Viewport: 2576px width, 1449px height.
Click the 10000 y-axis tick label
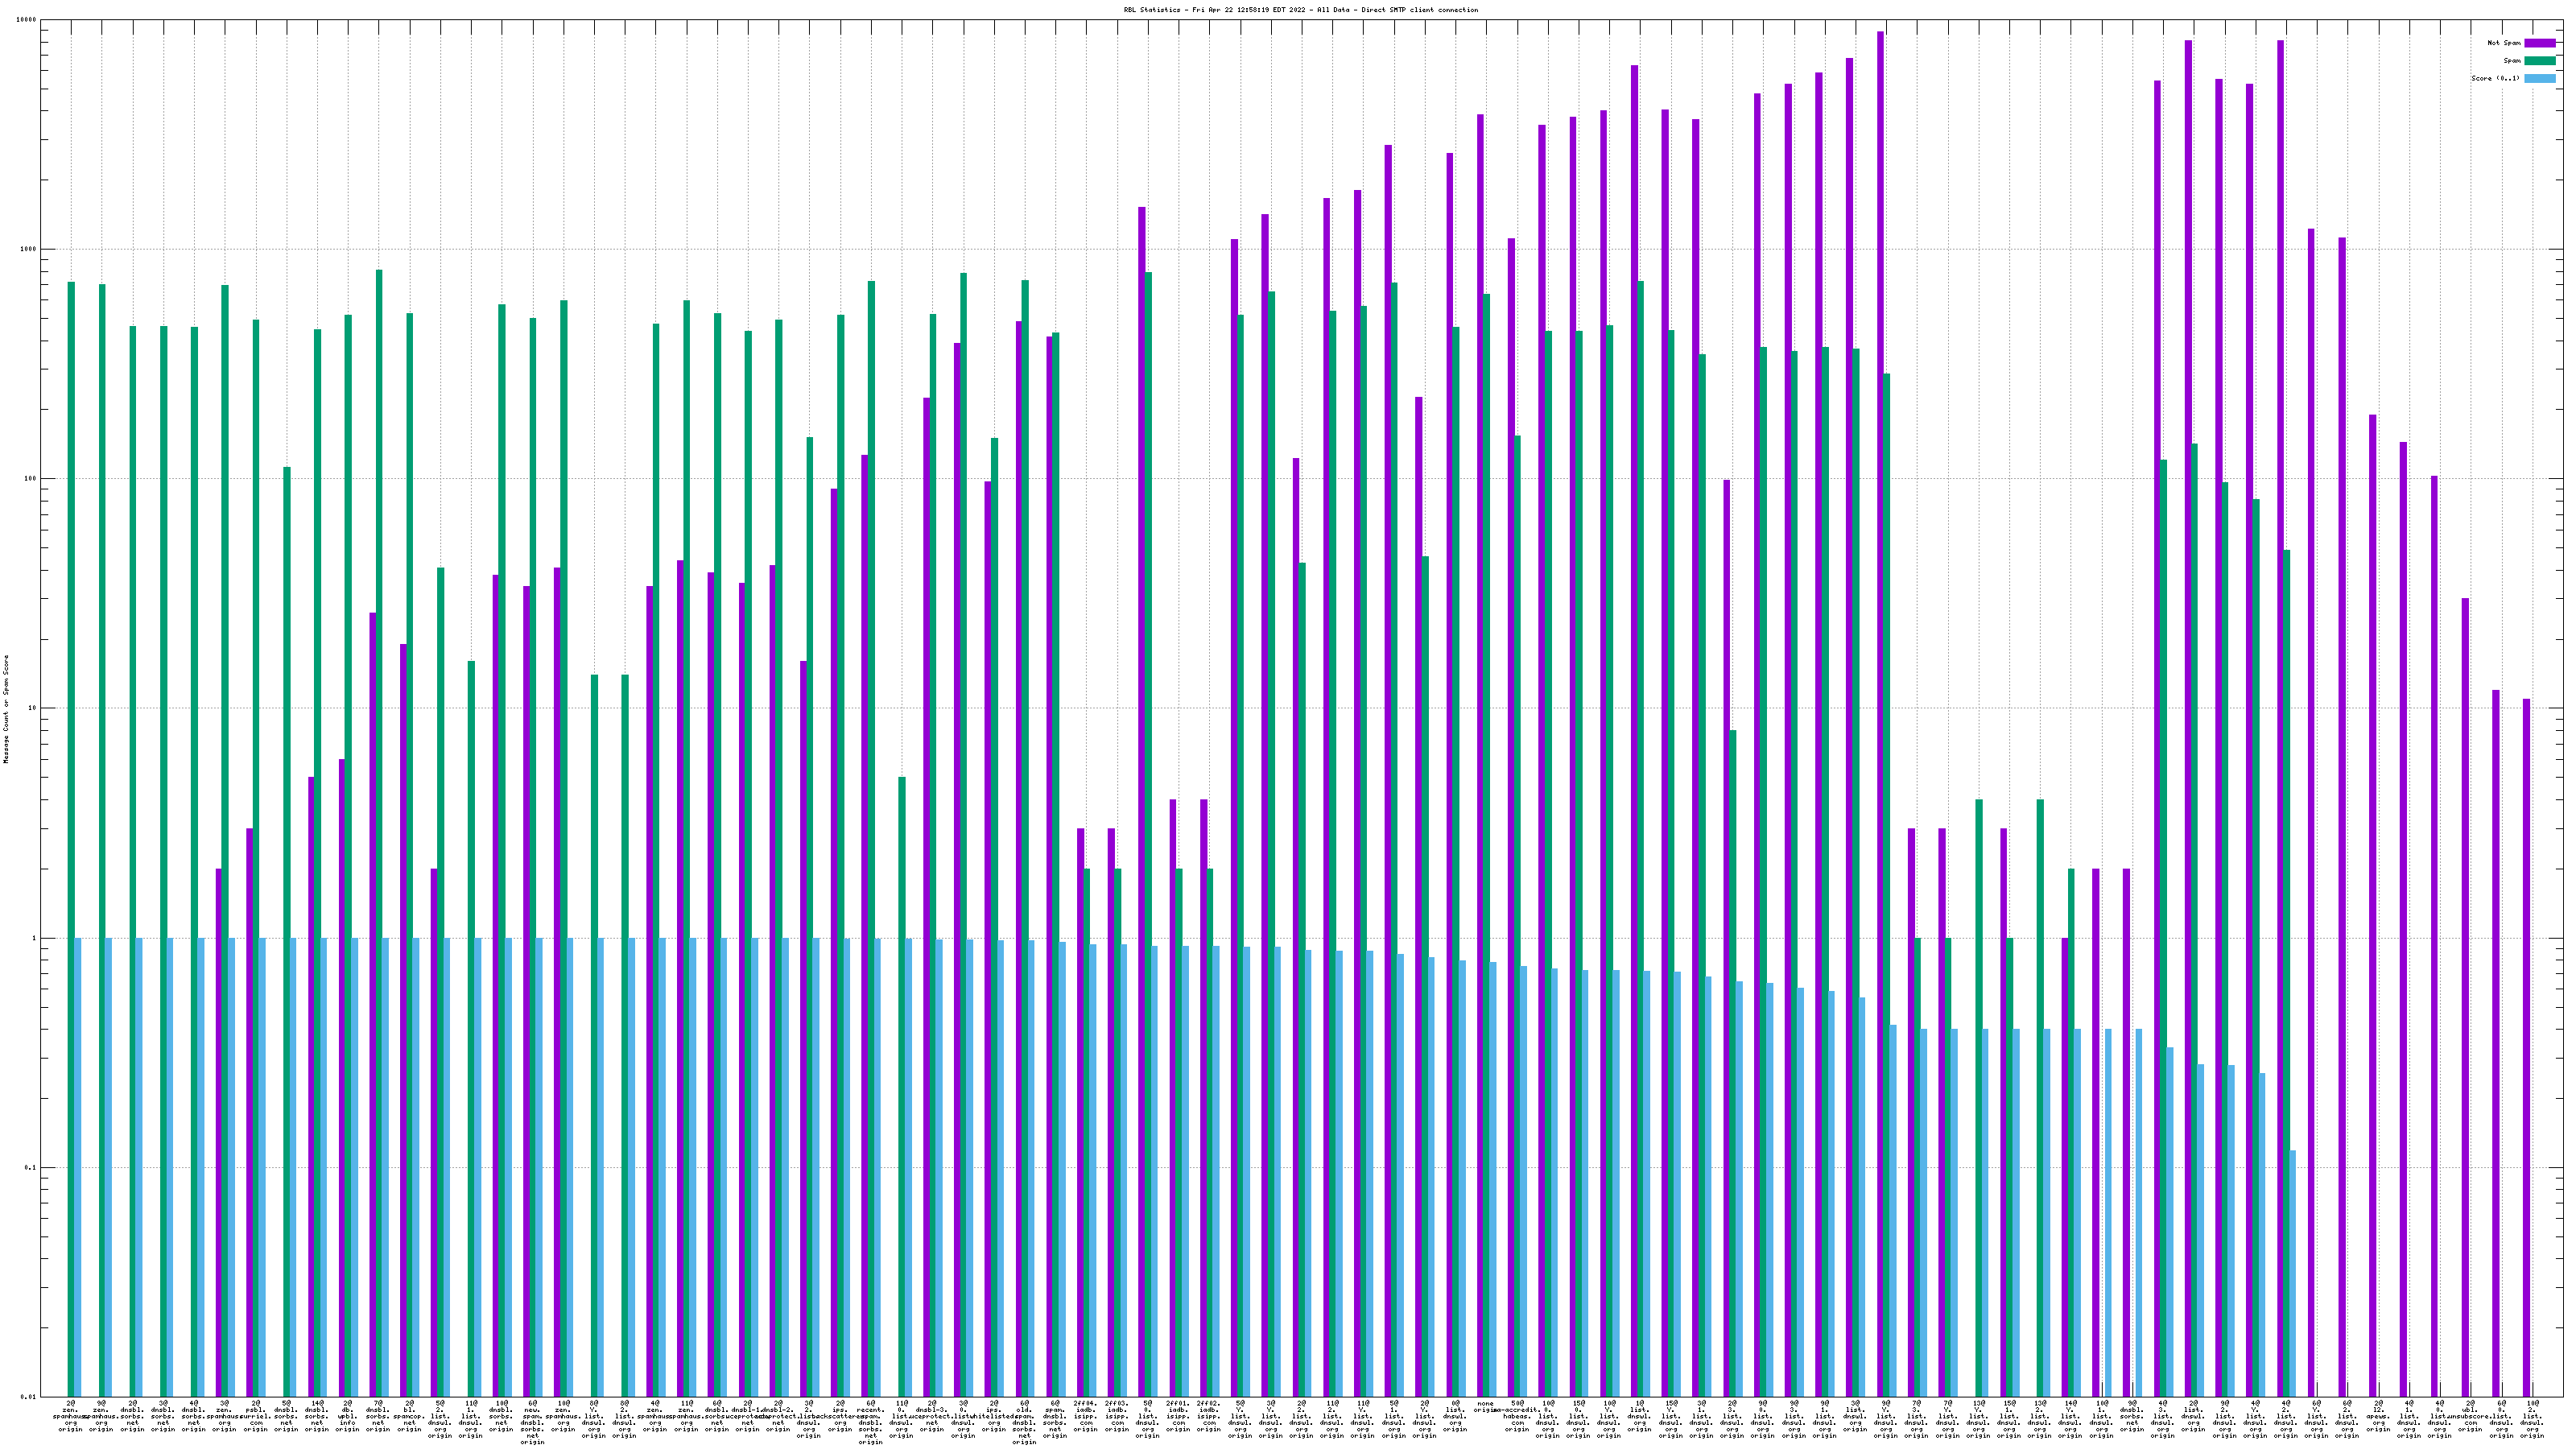point(27,20)
